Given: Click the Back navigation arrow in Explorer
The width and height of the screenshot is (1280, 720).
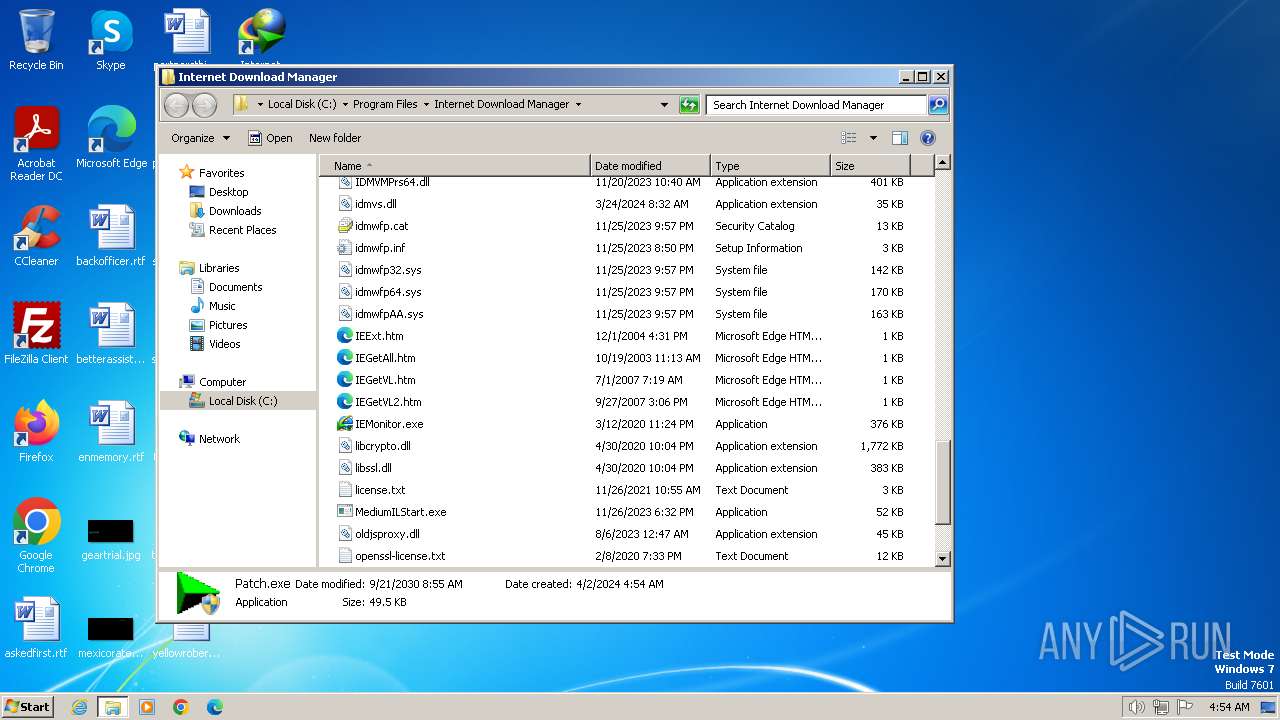Looking at the screenshot, I should (x=176, y=105).
